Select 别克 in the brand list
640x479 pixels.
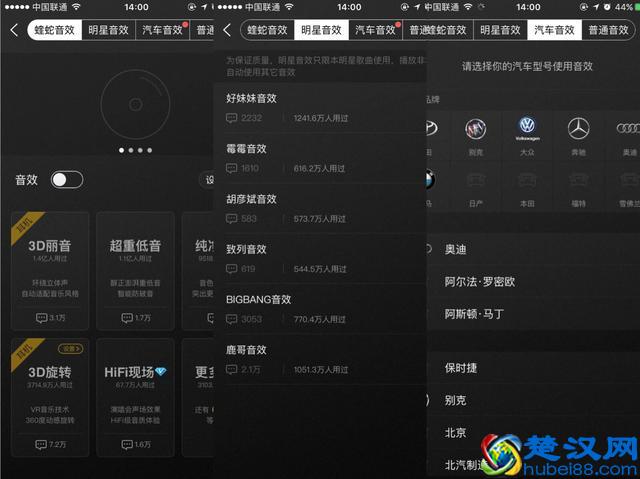(533, 400)
